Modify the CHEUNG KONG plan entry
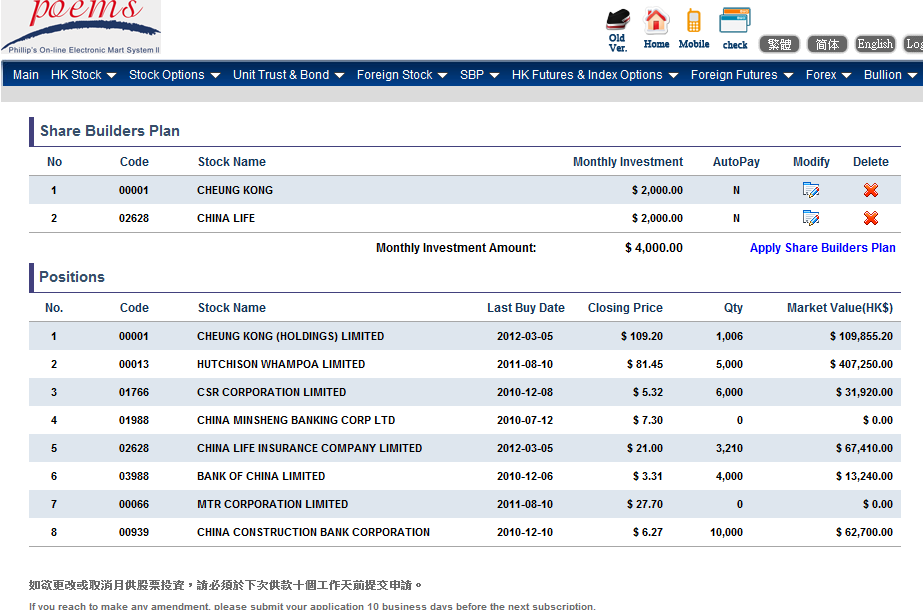Image resolution: width=923 pixels, height=615 pixels. coord(811,190)
